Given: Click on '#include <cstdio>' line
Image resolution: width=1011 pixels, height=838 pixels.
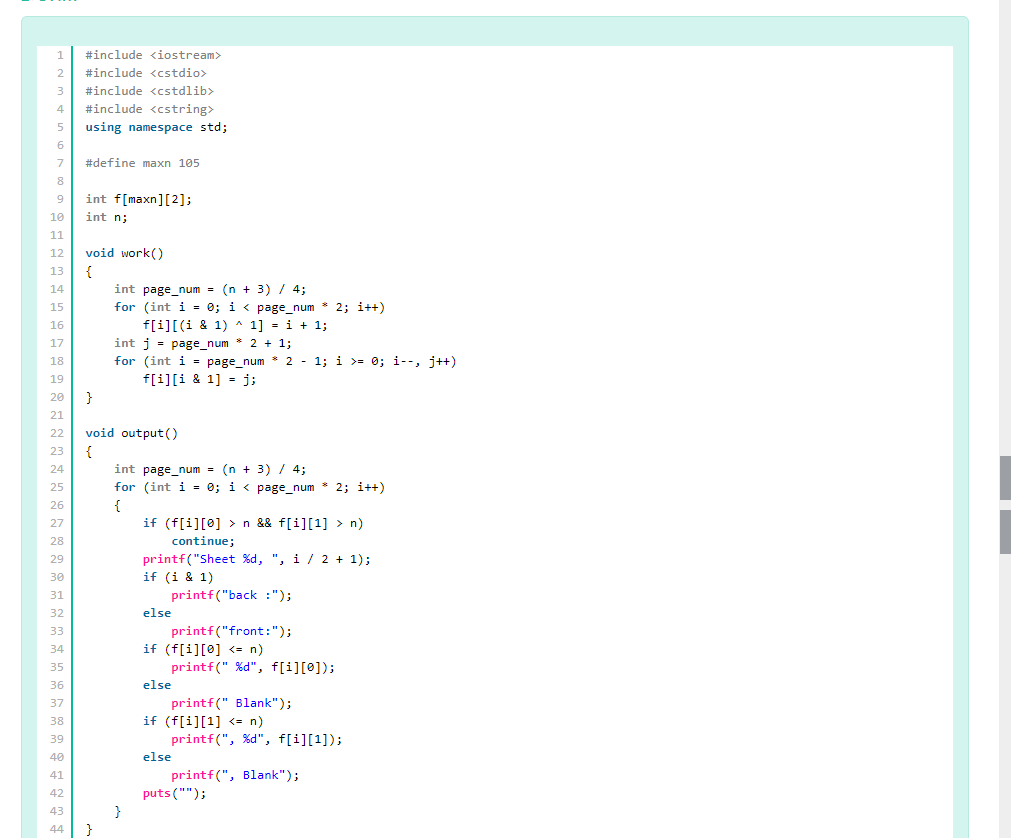Looking at the screenshot, I should click(x=146, y=73).
